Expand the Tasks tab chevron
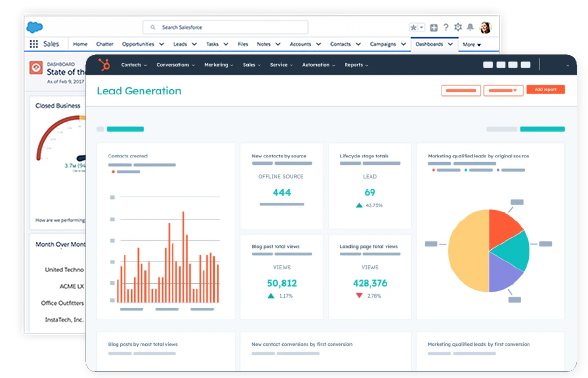 pos(226,44)
